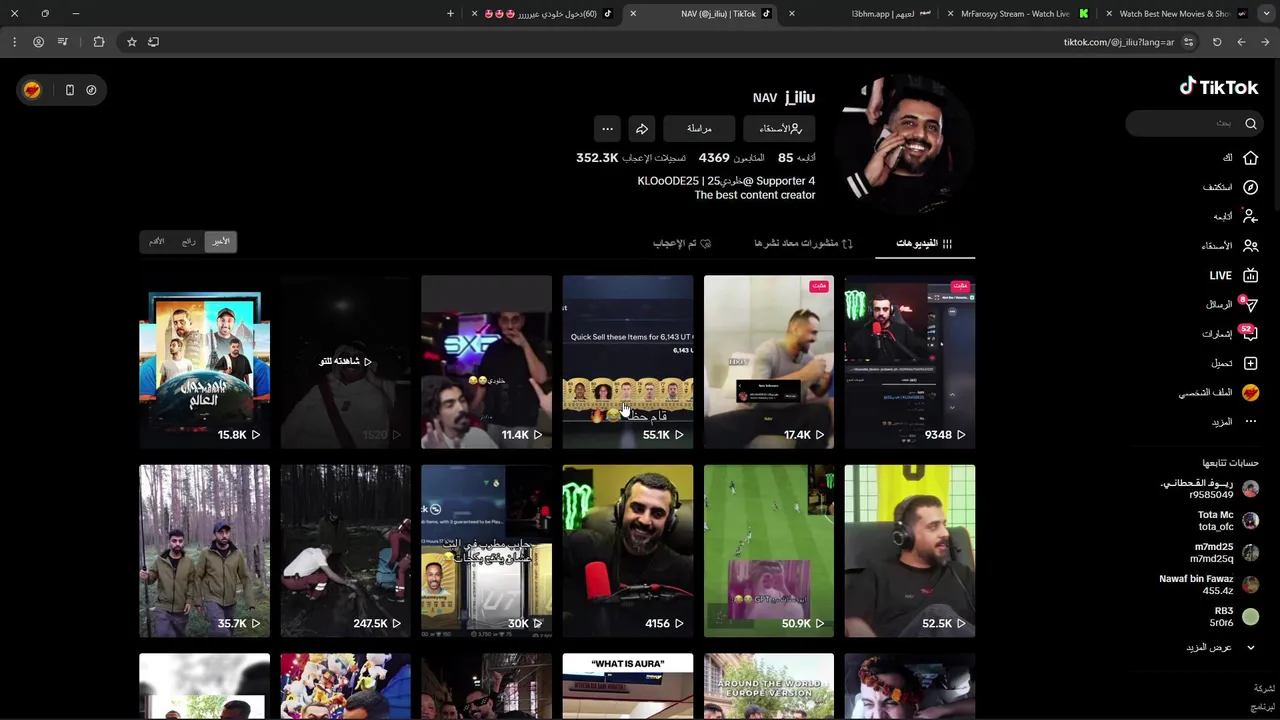Open the Friends (الأصدقاء) sidebar icon
This screenshot has width=1280, height=720.
point(1250,245)
